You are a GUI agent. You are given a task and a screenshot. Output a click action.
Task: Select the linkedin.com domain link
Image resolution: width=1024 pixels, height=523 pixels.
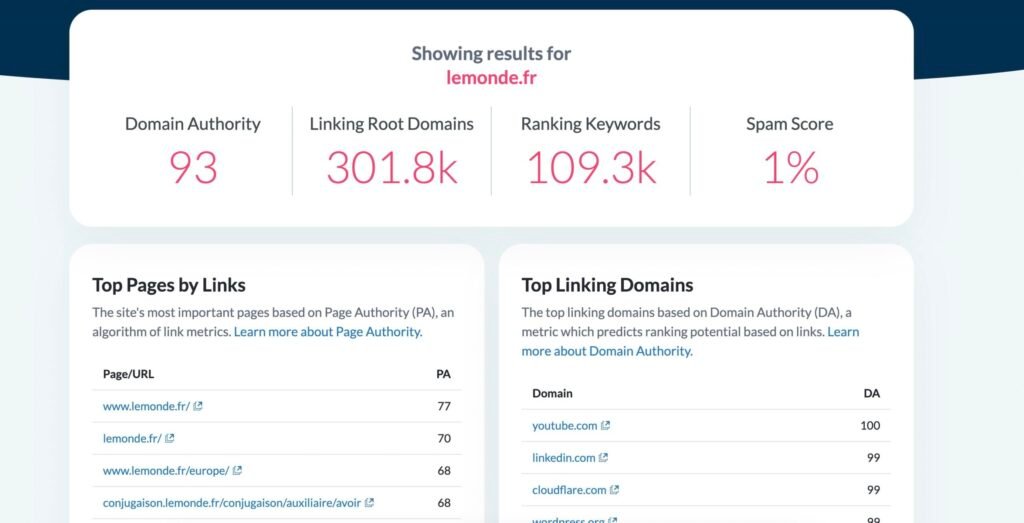563,458
